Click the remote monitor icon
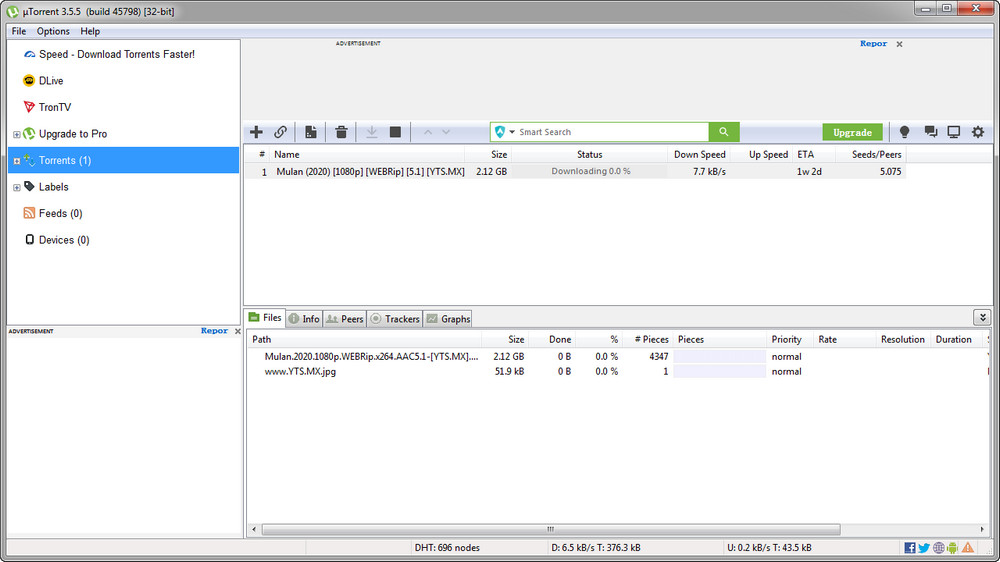This screenshot has width=1000, height=562. [953, 132]
